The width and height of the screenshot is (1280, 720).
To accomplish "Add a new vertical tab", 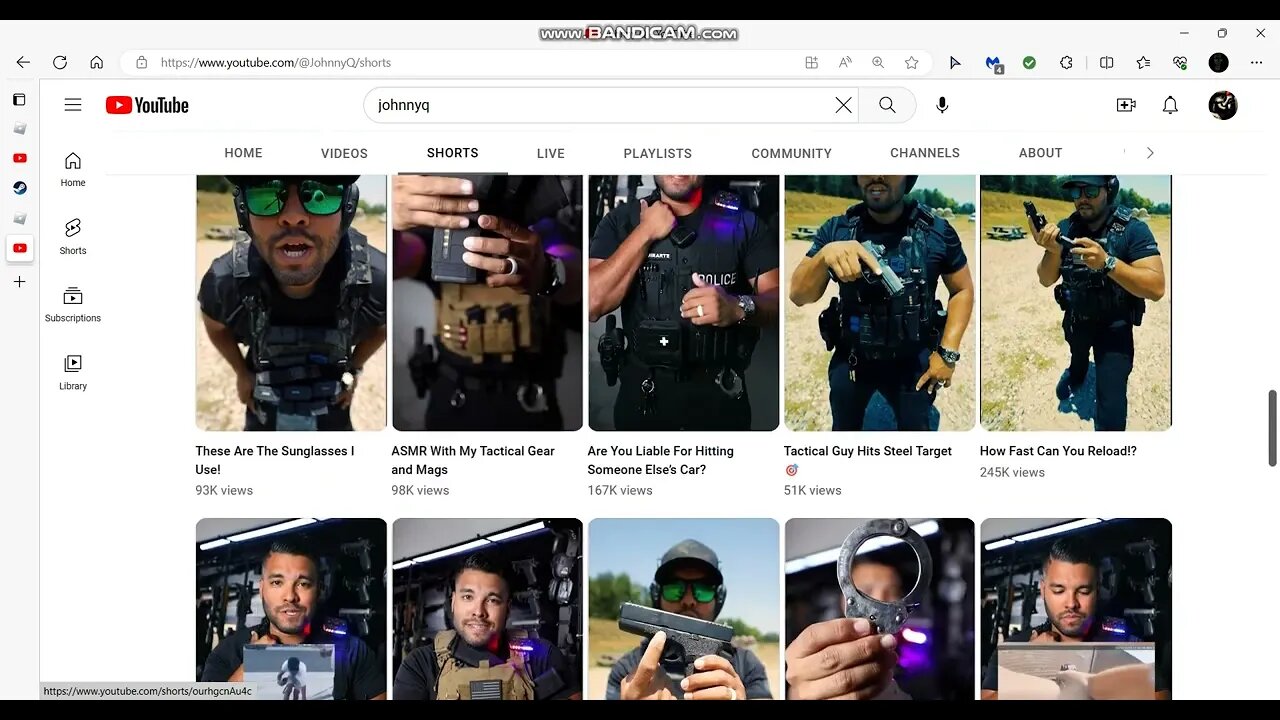I will 19,282.
